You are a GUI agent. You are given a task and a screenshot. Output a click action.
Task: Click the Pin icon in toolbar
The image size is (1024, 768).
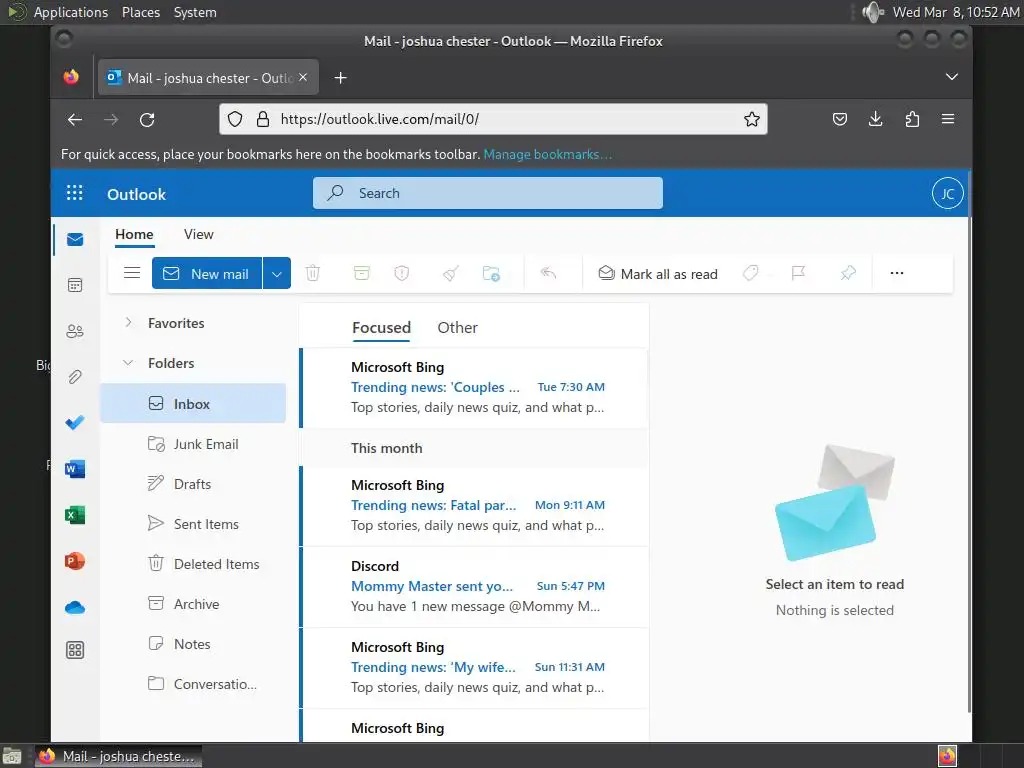pos(848,273)
